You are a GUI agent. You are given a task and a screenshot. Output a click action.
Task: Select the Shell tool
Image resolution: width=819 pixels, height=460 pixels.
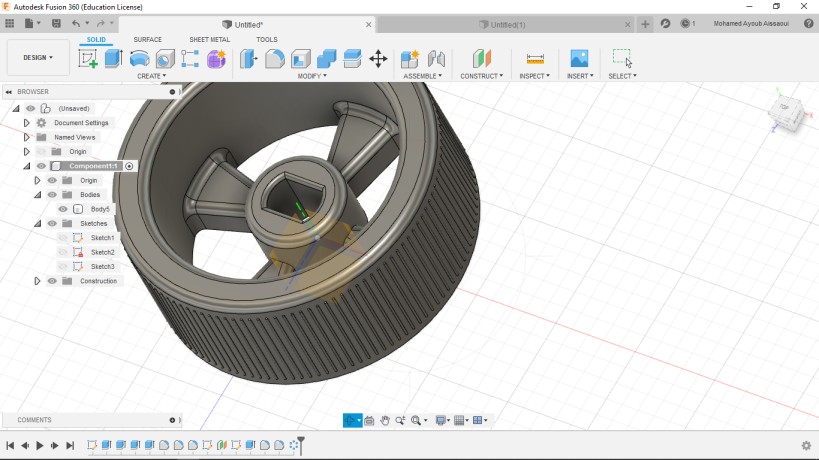tap(301, 58)
